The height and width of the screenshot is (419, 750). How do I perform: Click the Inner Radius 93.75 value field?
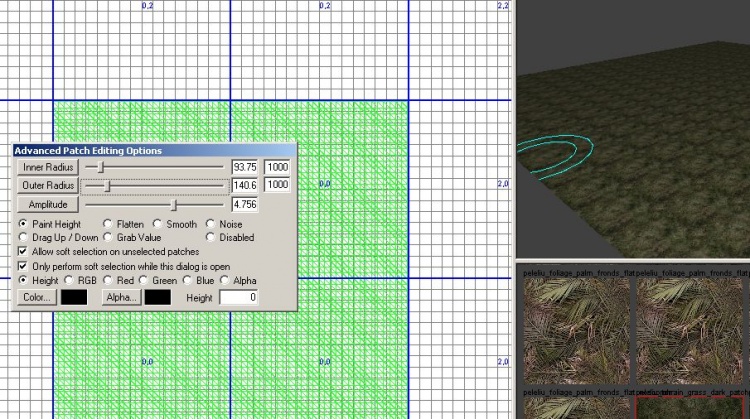pos(245,167)
